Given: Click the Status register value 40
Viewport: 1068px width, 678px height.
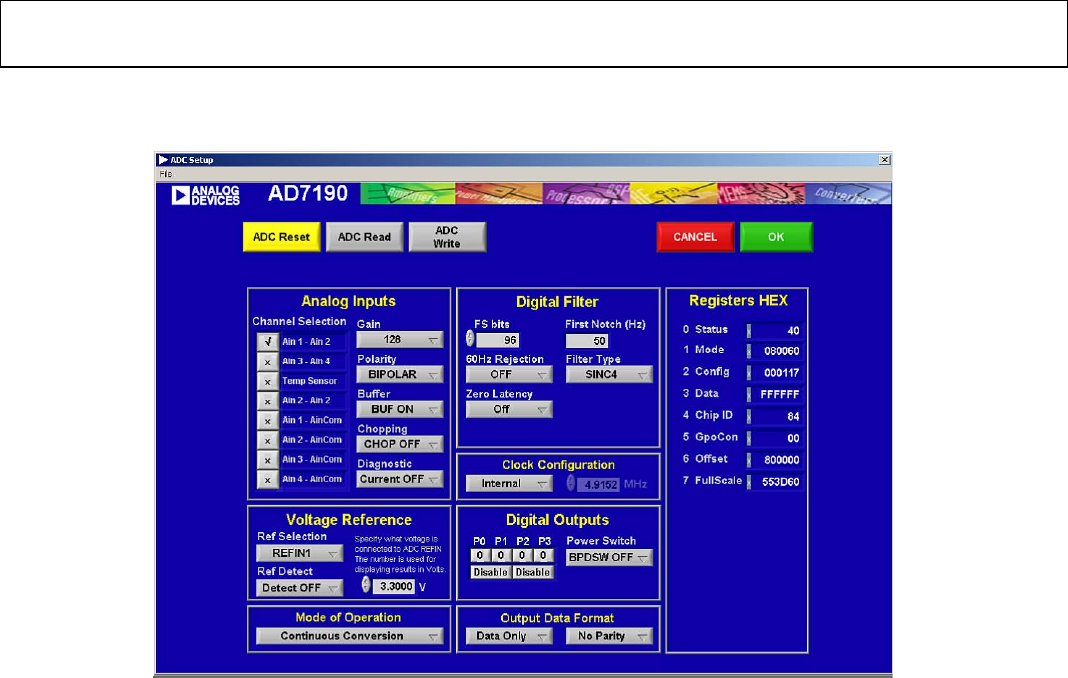Looking at the screenshot, I should [x=777, y=330].
